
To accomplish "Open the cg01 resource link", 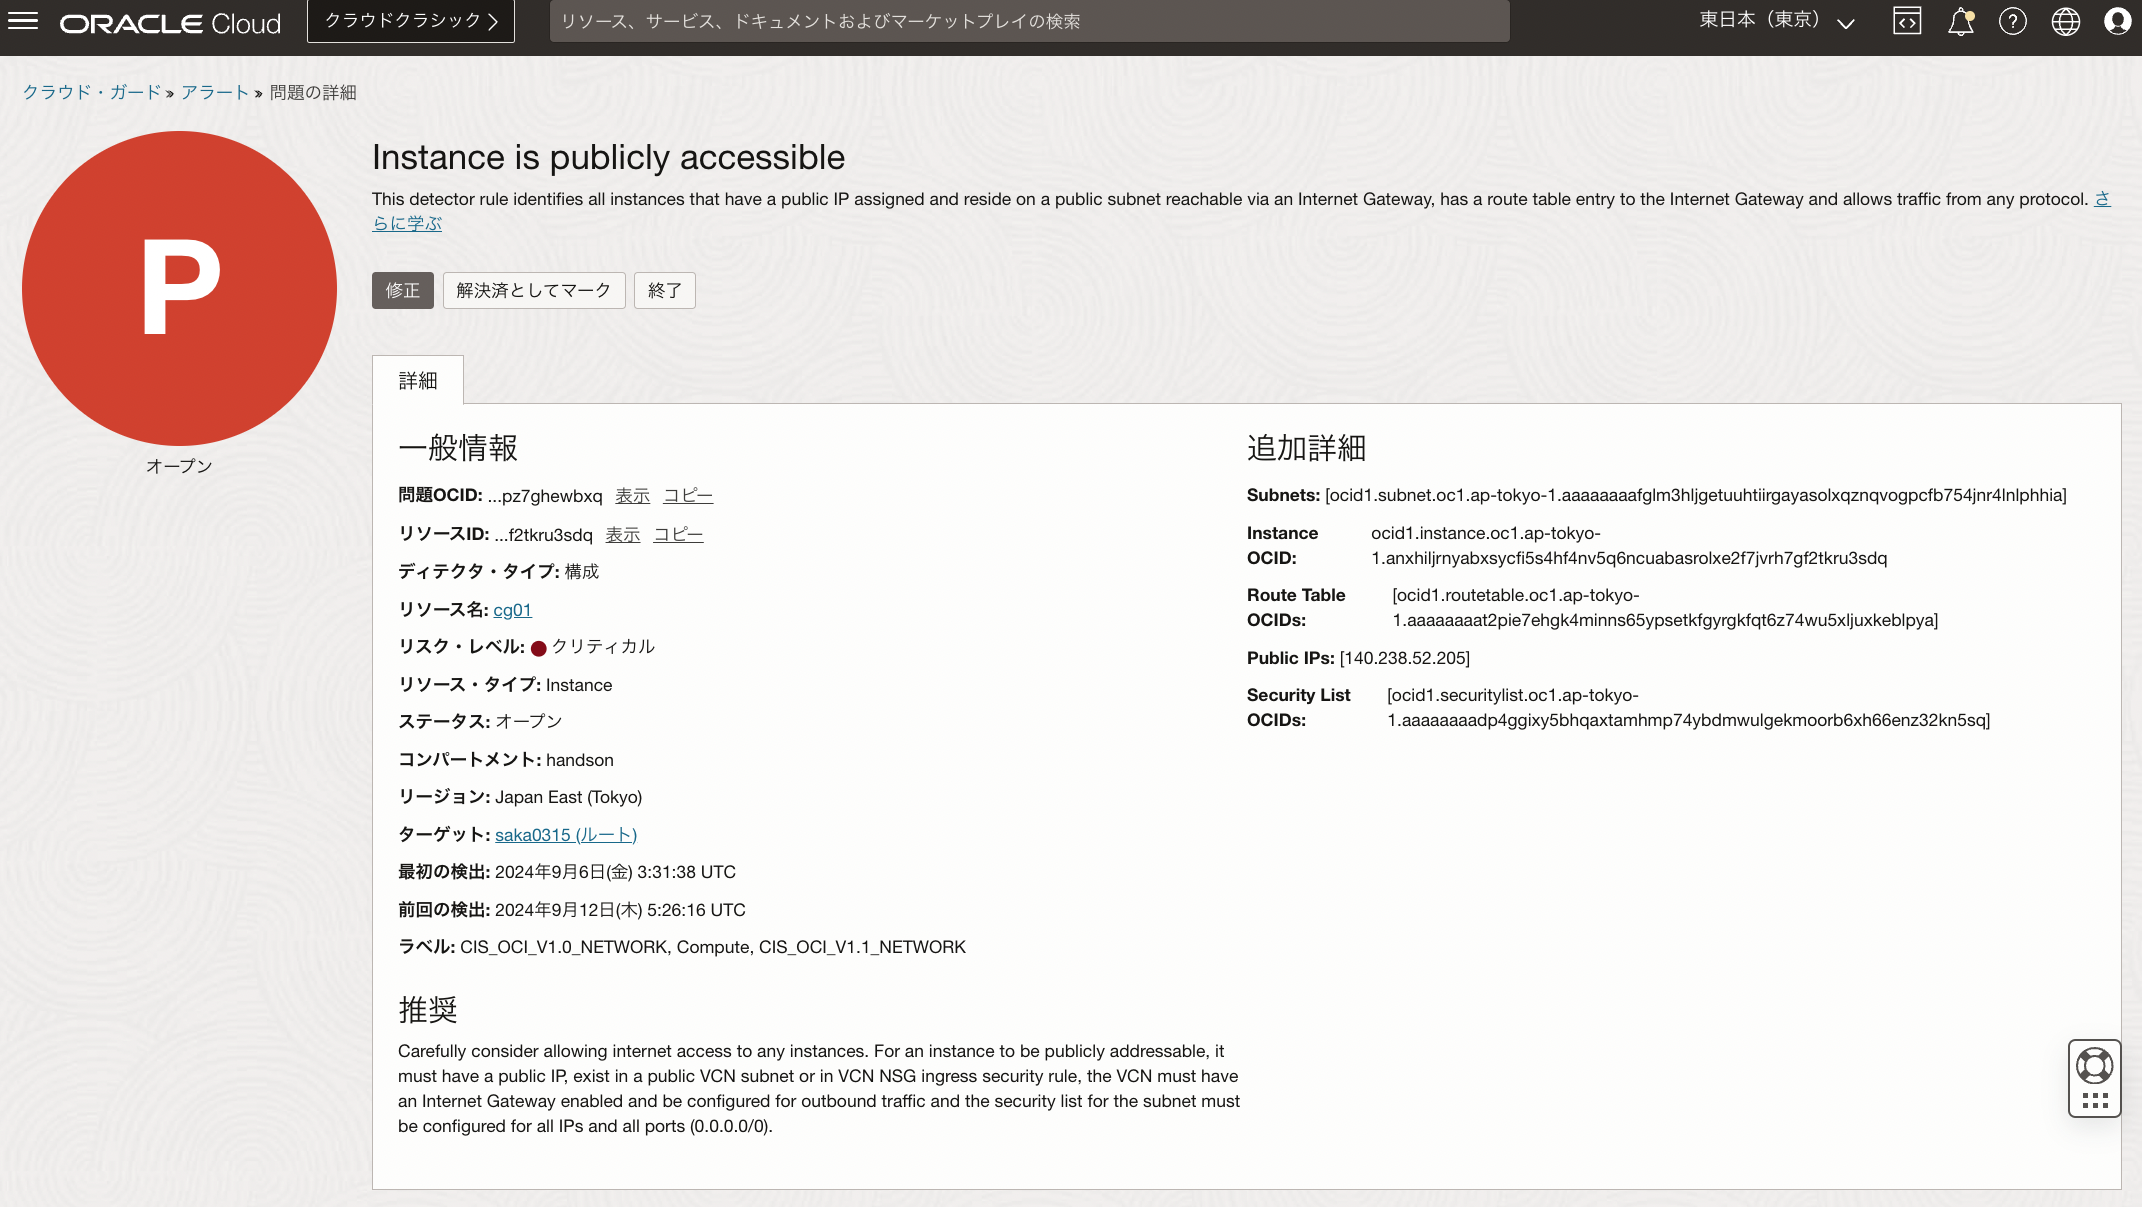I will pos(512,610).
